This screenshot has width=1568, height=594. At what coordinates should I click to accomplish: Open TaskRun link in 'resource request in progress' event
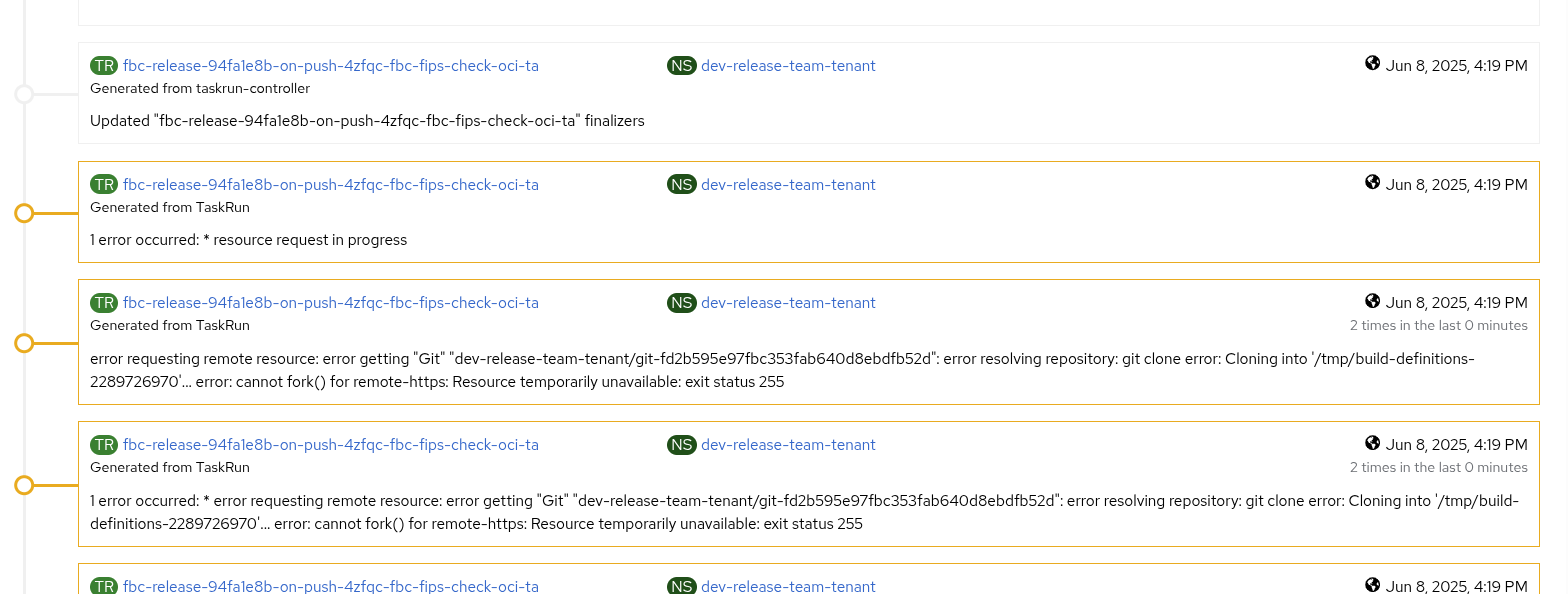click(x=331, y=185)
